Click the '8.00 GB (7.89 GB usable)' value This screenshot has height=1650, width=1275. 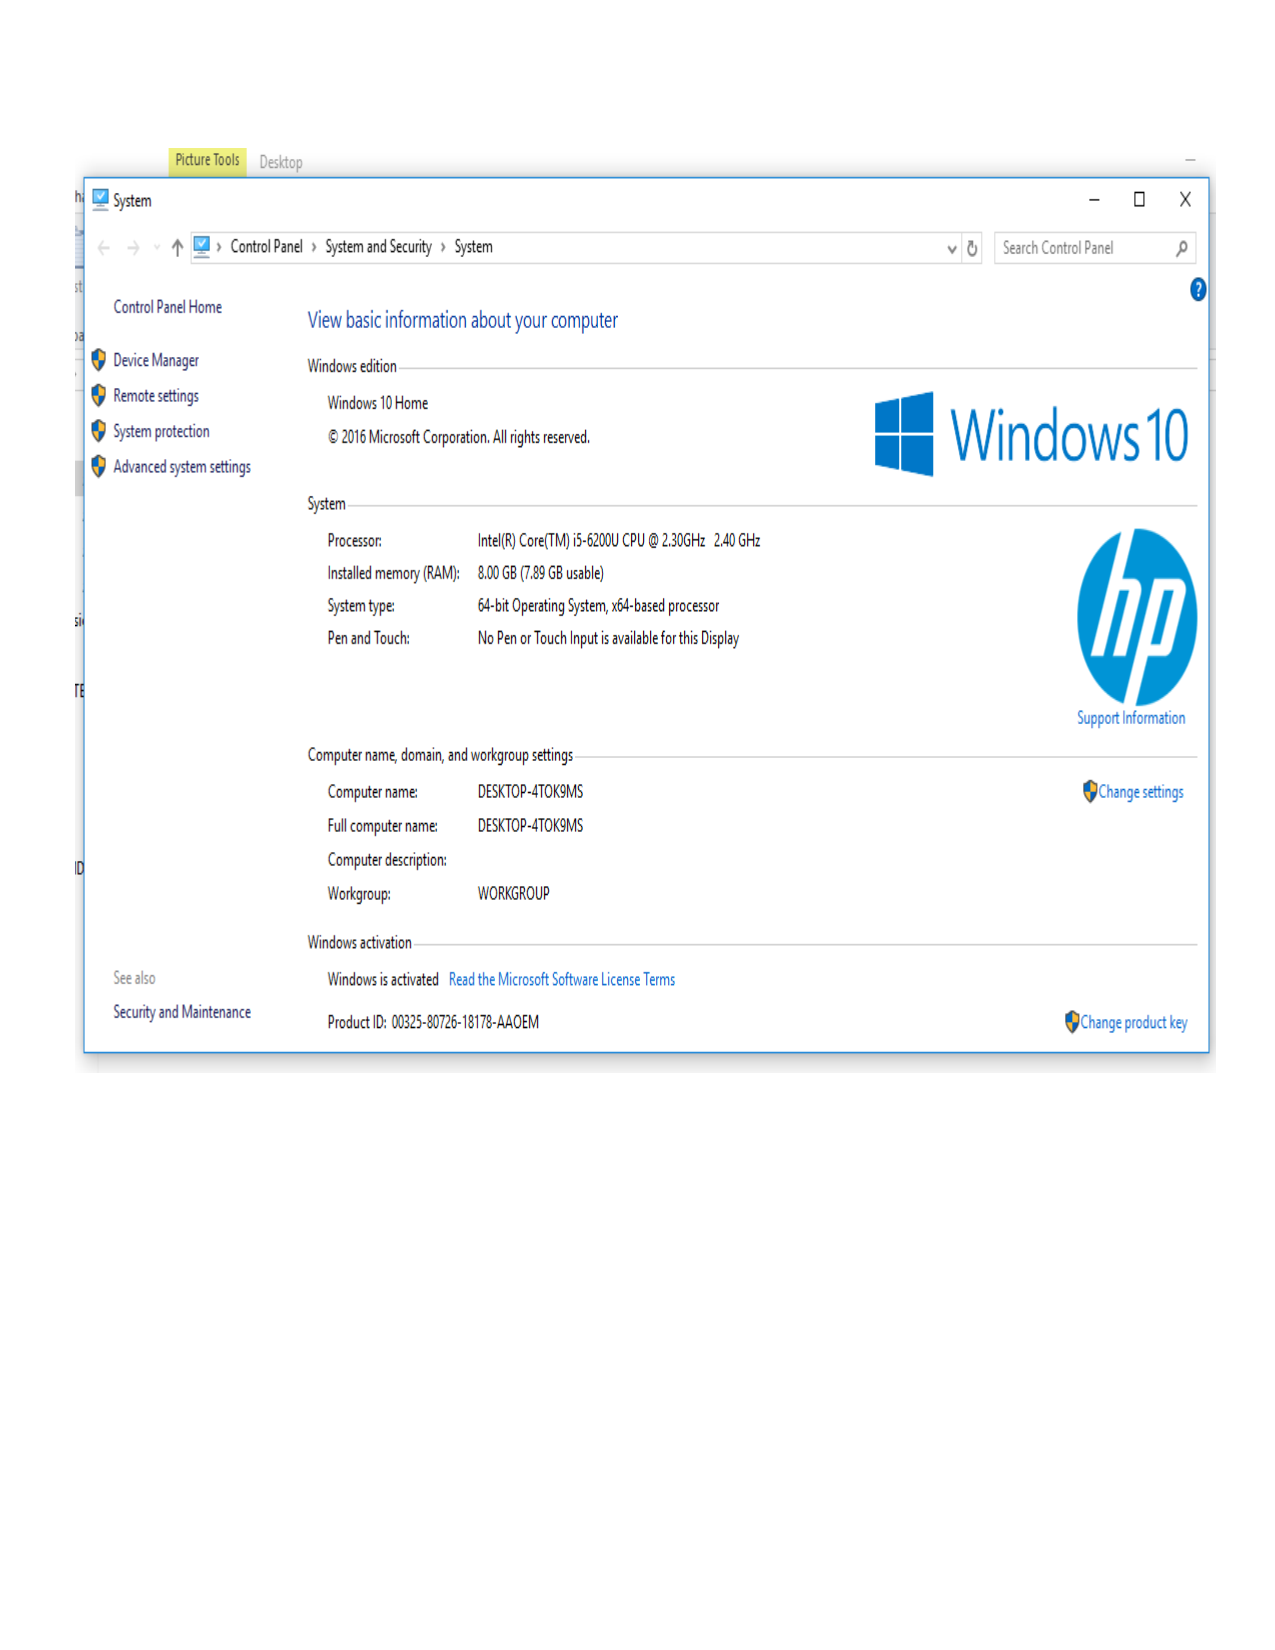(541, 573)
